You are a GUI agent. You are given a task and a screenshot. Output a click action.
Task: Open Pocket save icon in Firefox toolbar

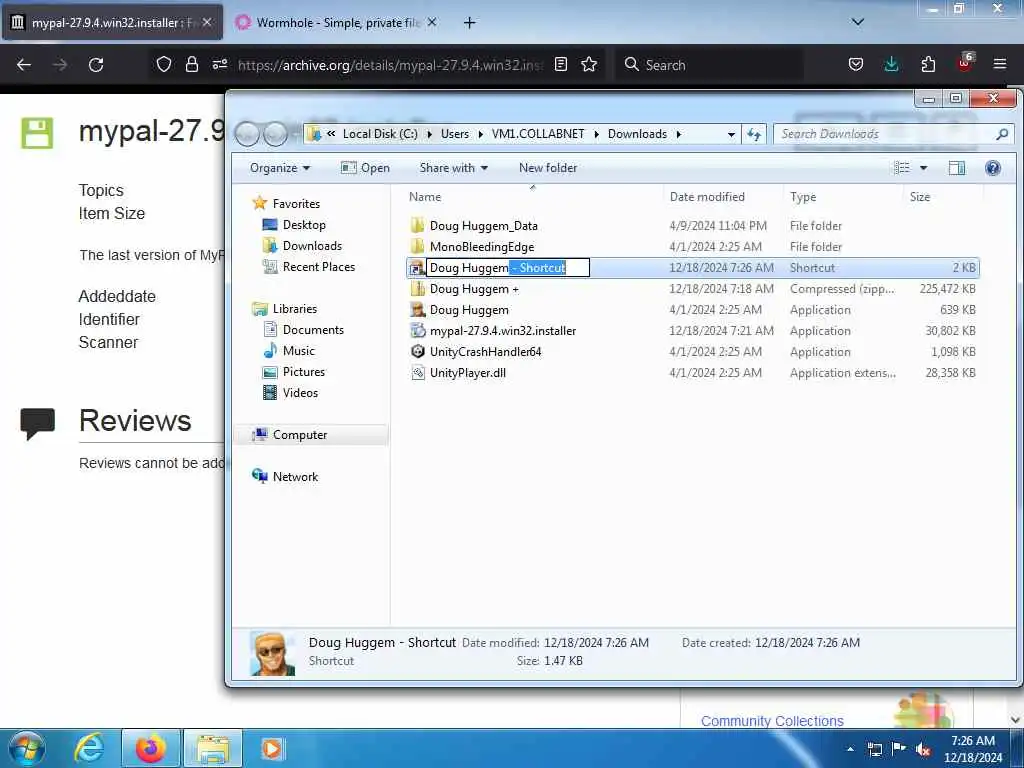856,64
